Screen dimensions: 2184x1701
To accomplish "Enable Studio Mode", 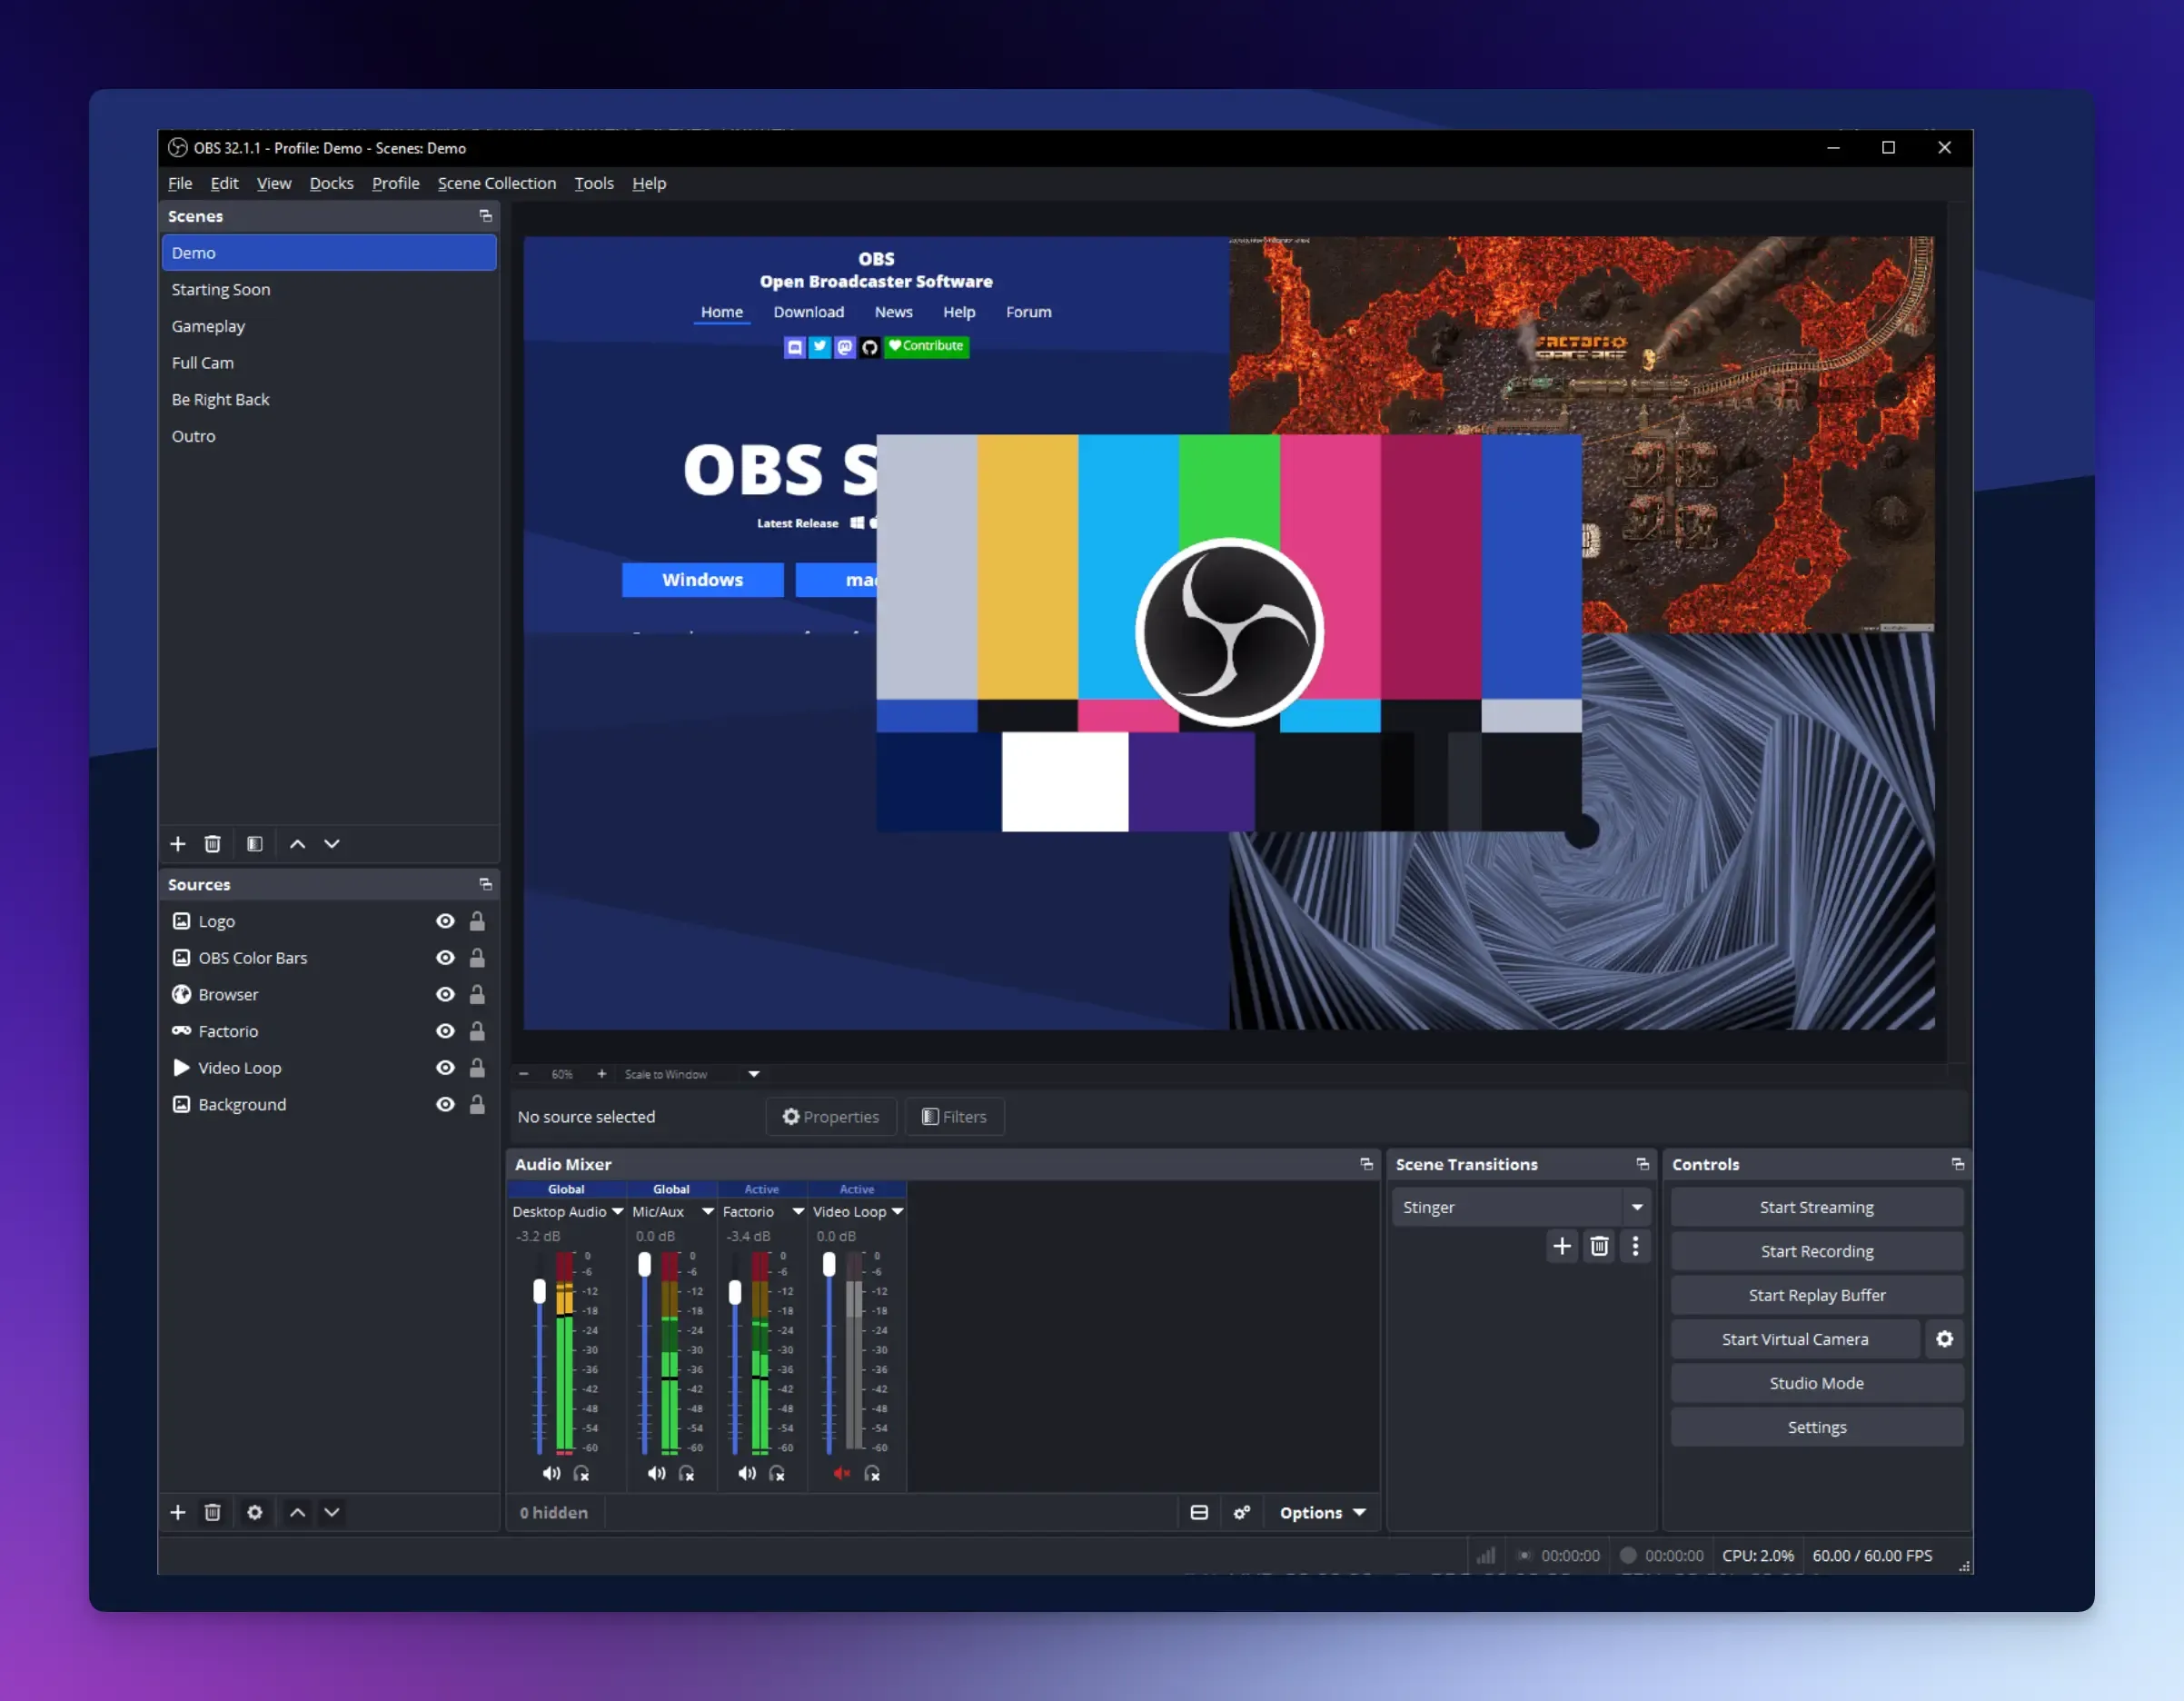I will (1817, 1383).
